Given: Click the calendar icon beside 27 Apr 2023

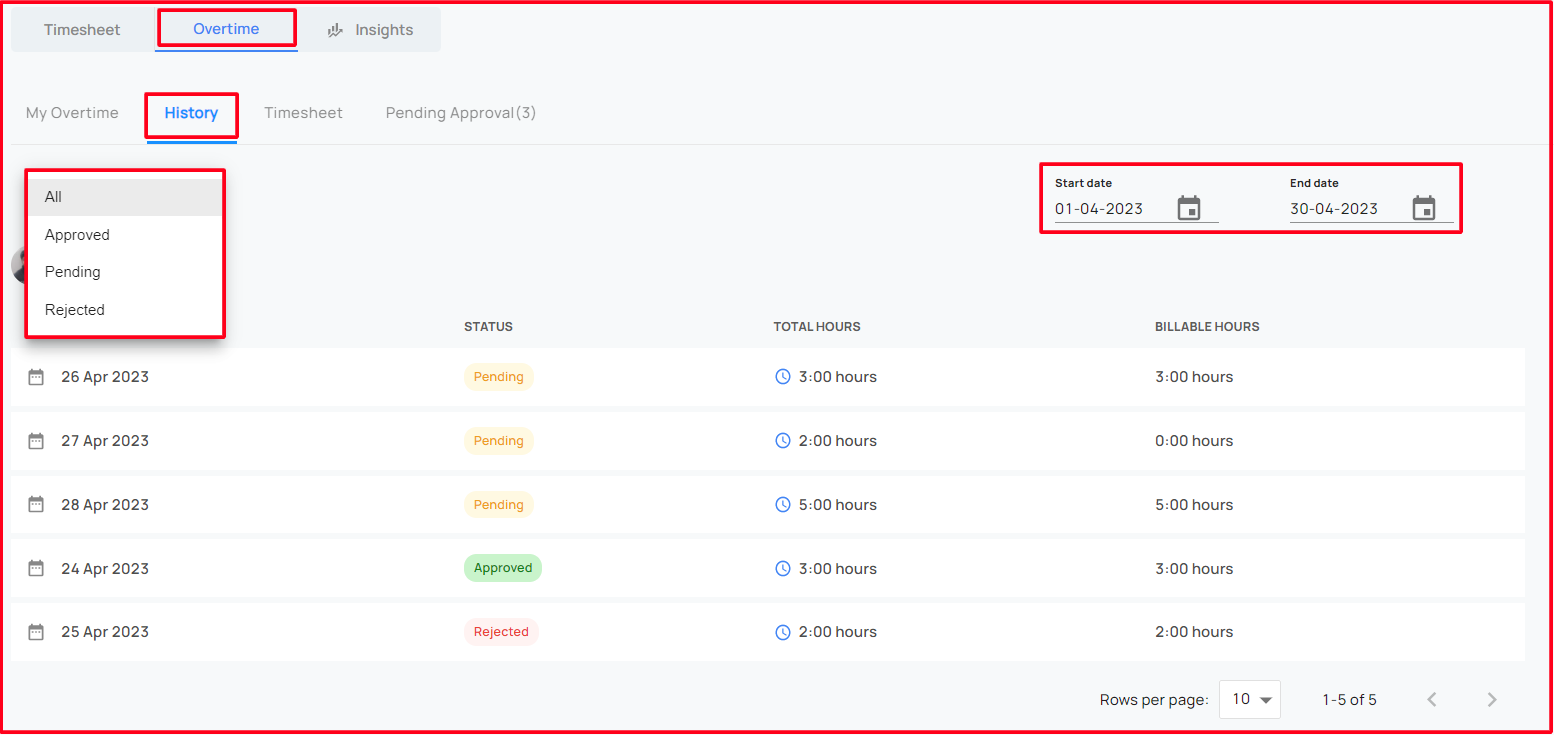Looking at the screenshot, I should tap(36, 441).
